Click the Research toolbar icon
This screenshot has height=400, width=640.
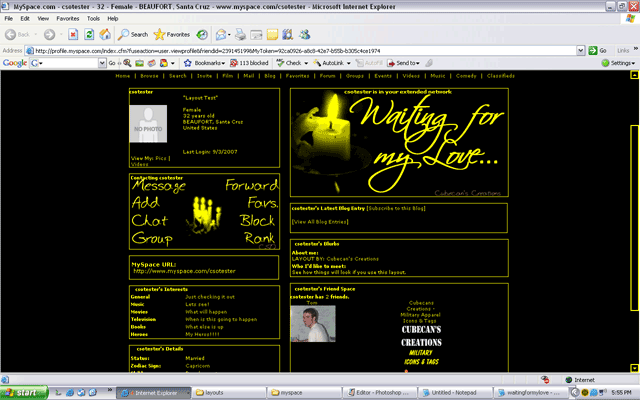288,35
